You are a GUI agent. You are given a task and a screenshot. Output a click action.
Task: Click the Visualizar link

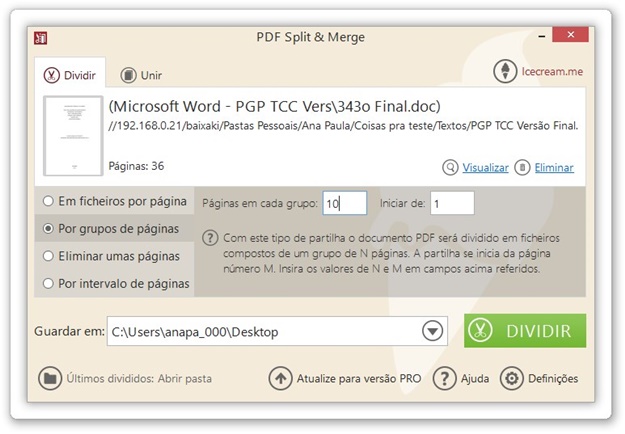tap(485, 168)
